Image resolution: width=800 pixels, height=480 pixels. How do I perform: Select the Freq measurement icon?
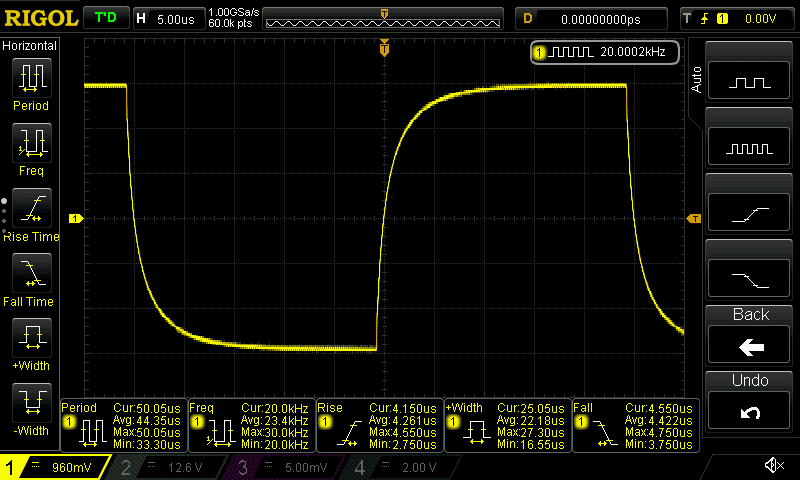click(32, 142)
